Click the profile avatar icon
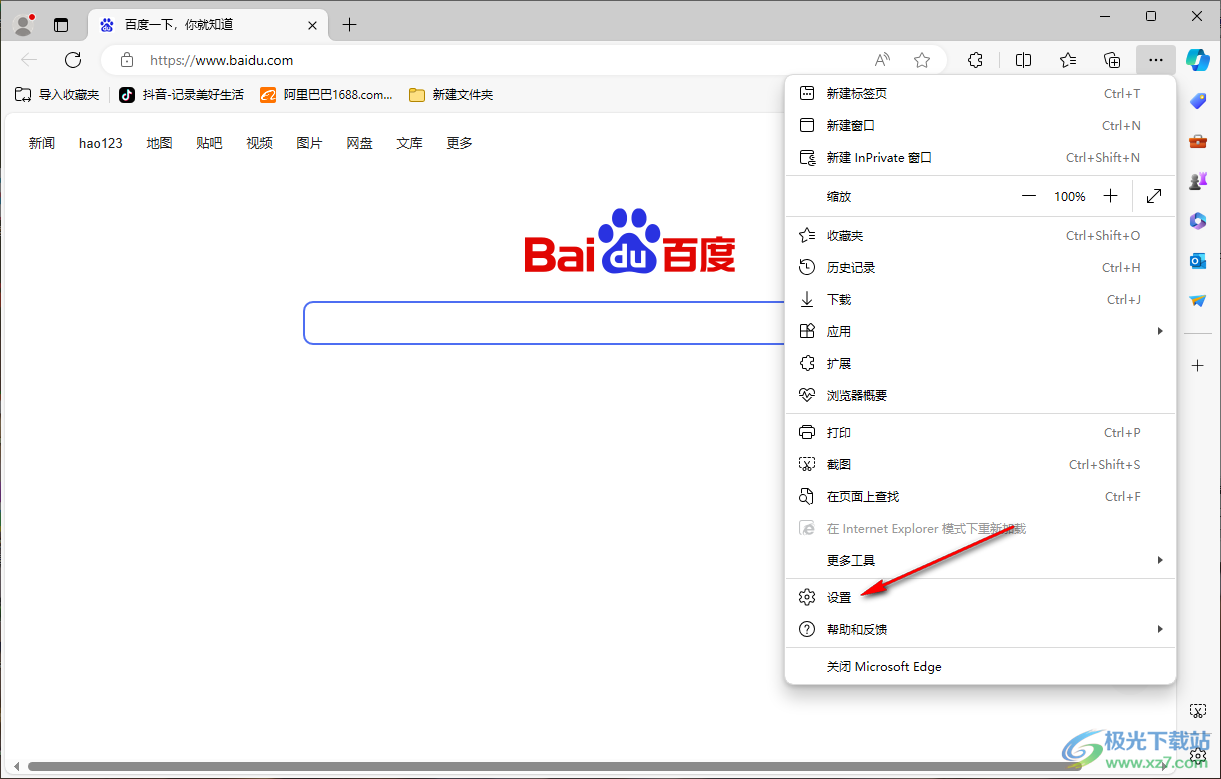The height and width of the screenshot is (779, 1221). coord(24,24)
